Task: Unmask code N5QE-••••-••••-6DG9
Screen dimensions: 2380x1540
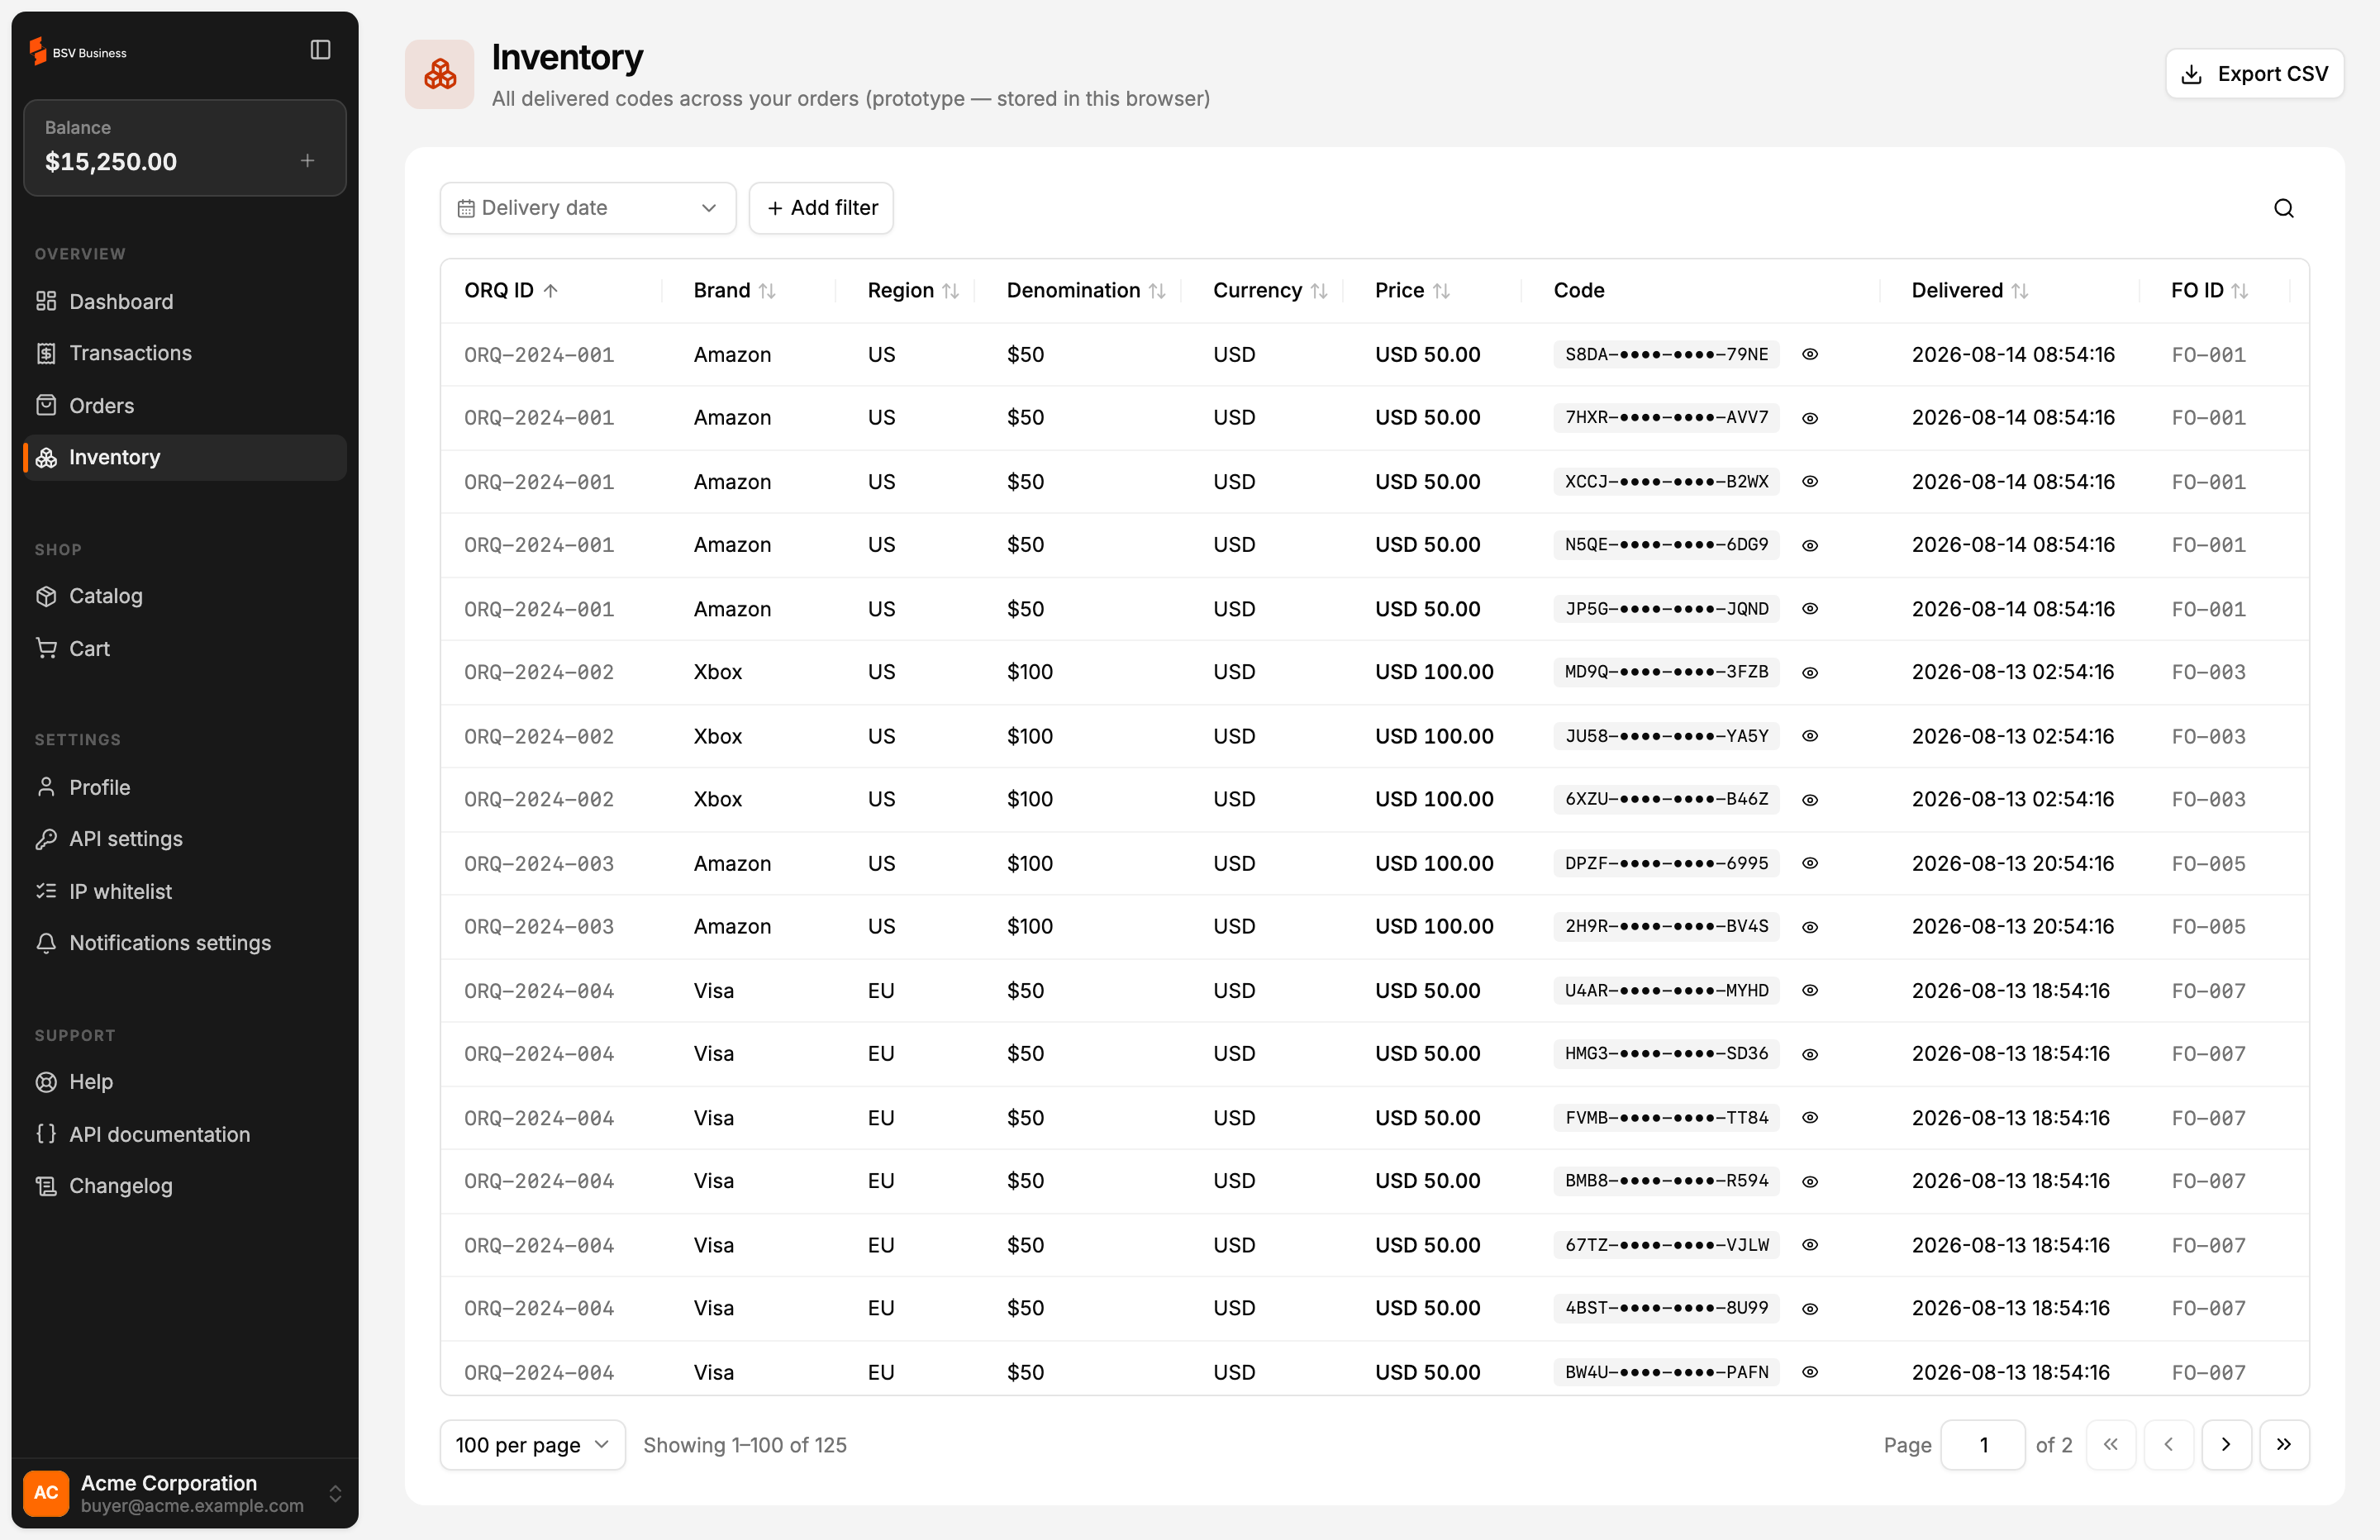Action: point(1810,545)
